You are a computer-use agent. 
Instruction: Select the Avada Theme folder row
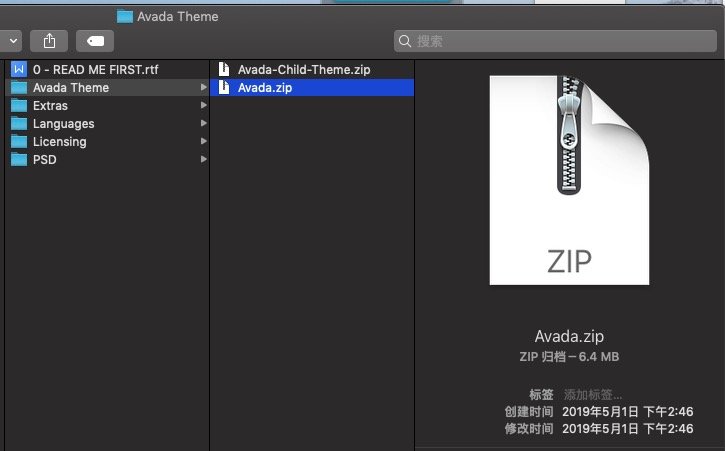click(107, 88)
